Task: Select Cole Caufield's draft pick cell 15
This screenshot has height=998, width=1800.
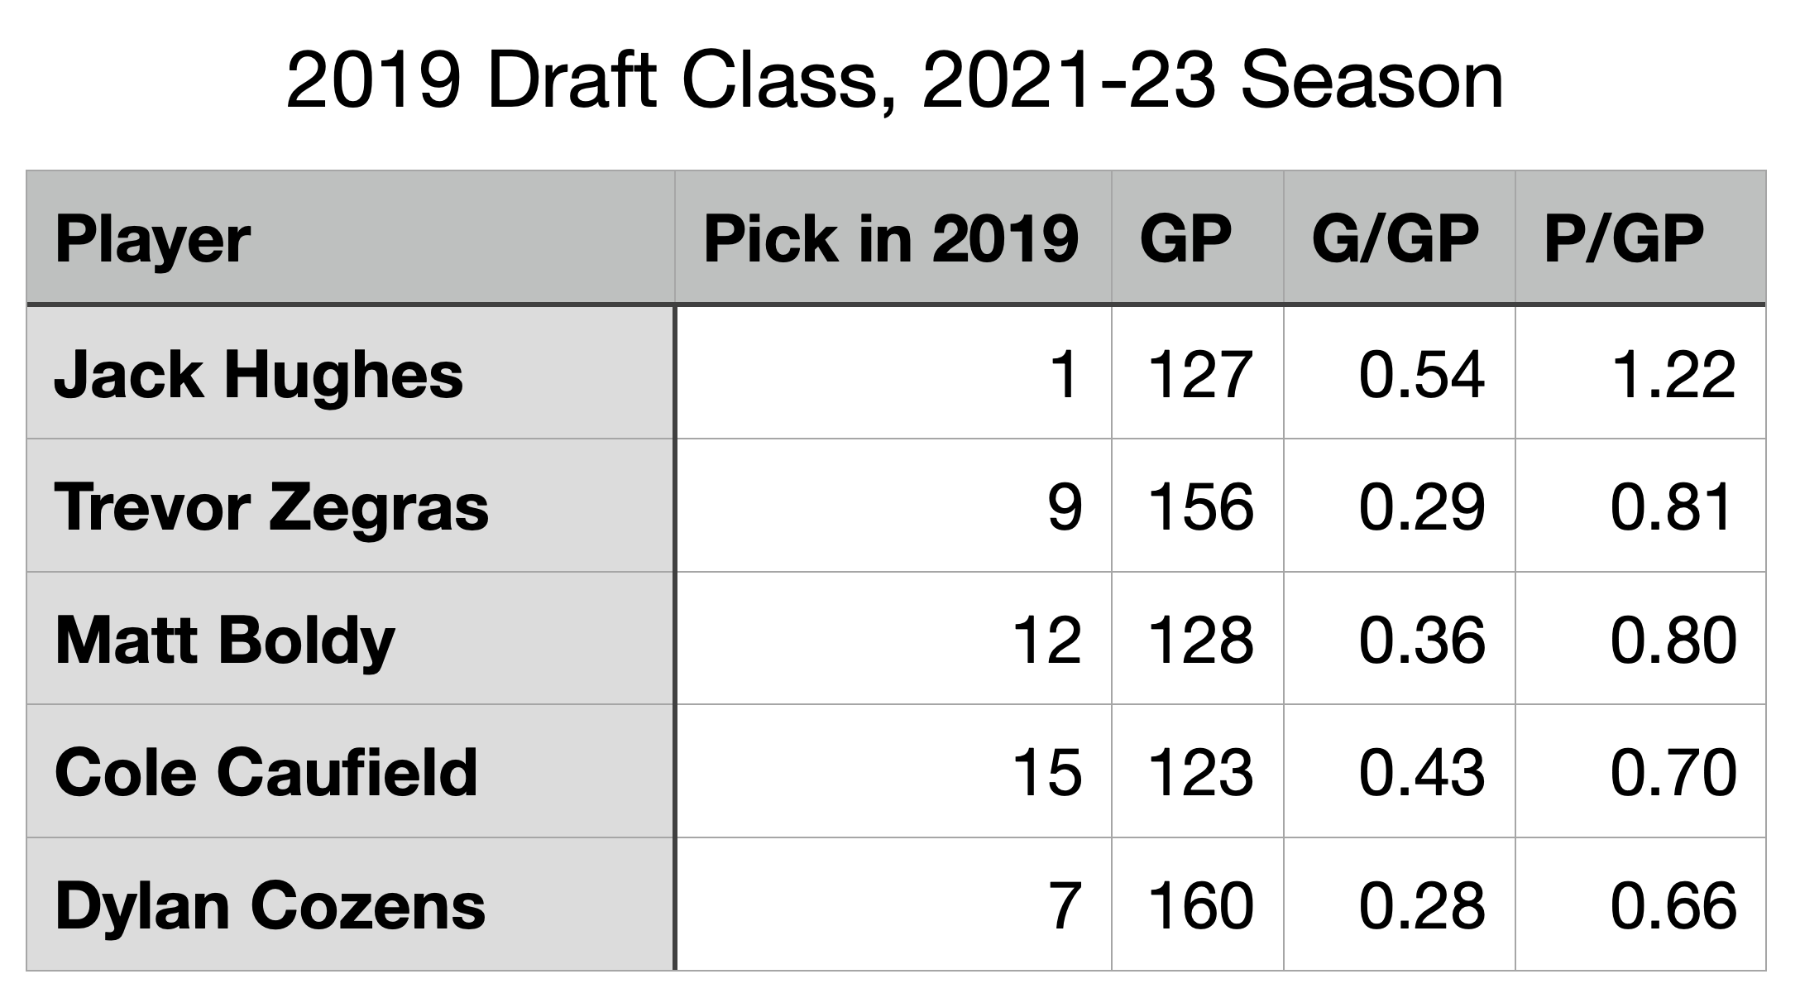Action: tap(1046, 773)
